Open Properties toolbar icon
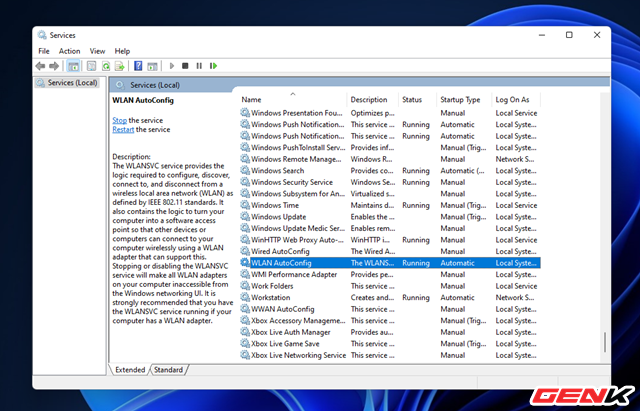640x411 pixels. [x=92, y=66]
